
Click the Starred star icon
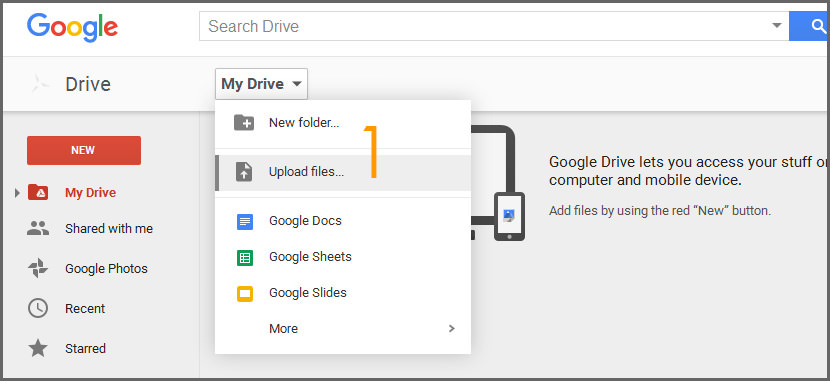click(x=38, y=348)
